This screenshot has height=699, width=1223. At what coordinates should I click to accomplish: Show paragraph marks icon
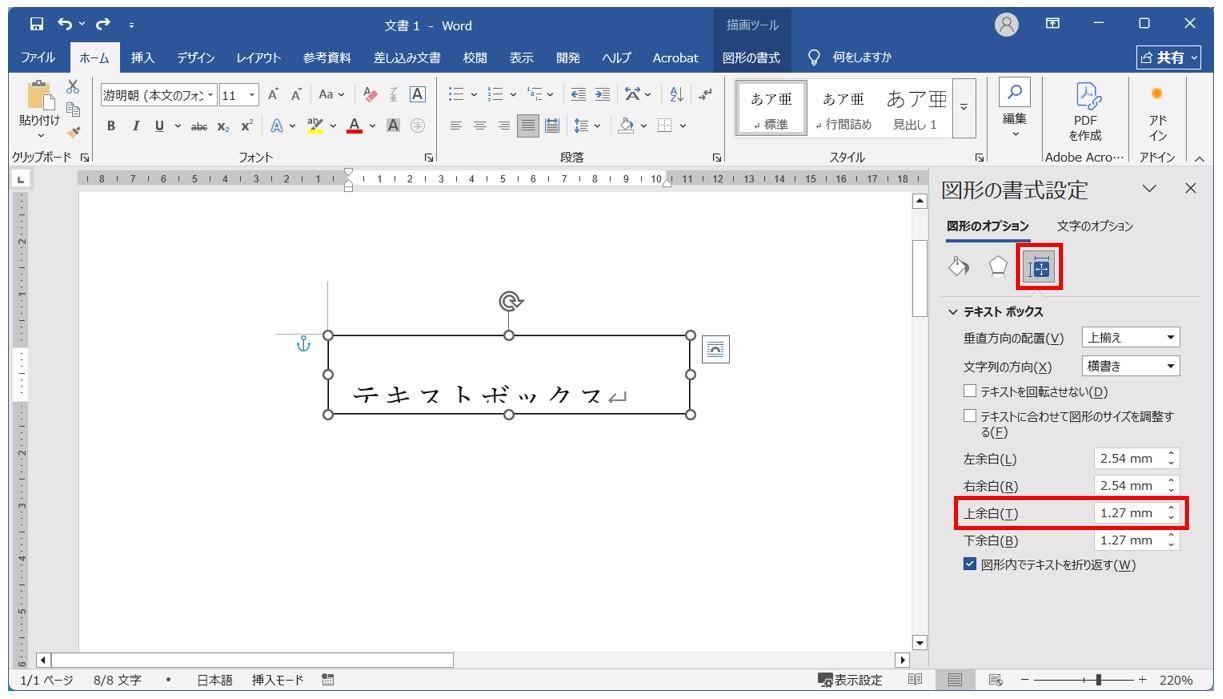pos(706,95)
